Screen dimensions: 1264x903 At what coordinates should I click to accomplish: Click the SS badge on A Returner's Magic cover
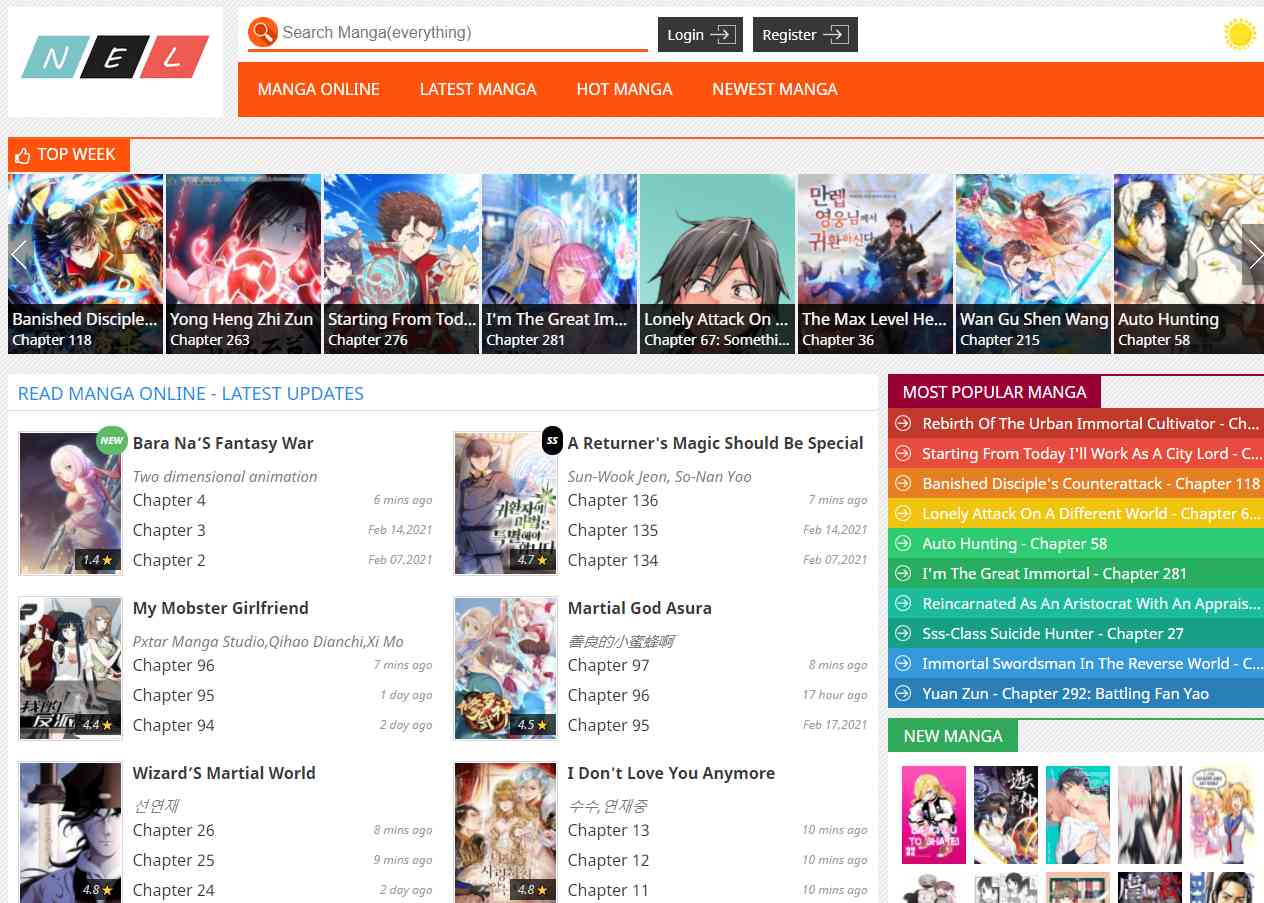tap(552, 440)
